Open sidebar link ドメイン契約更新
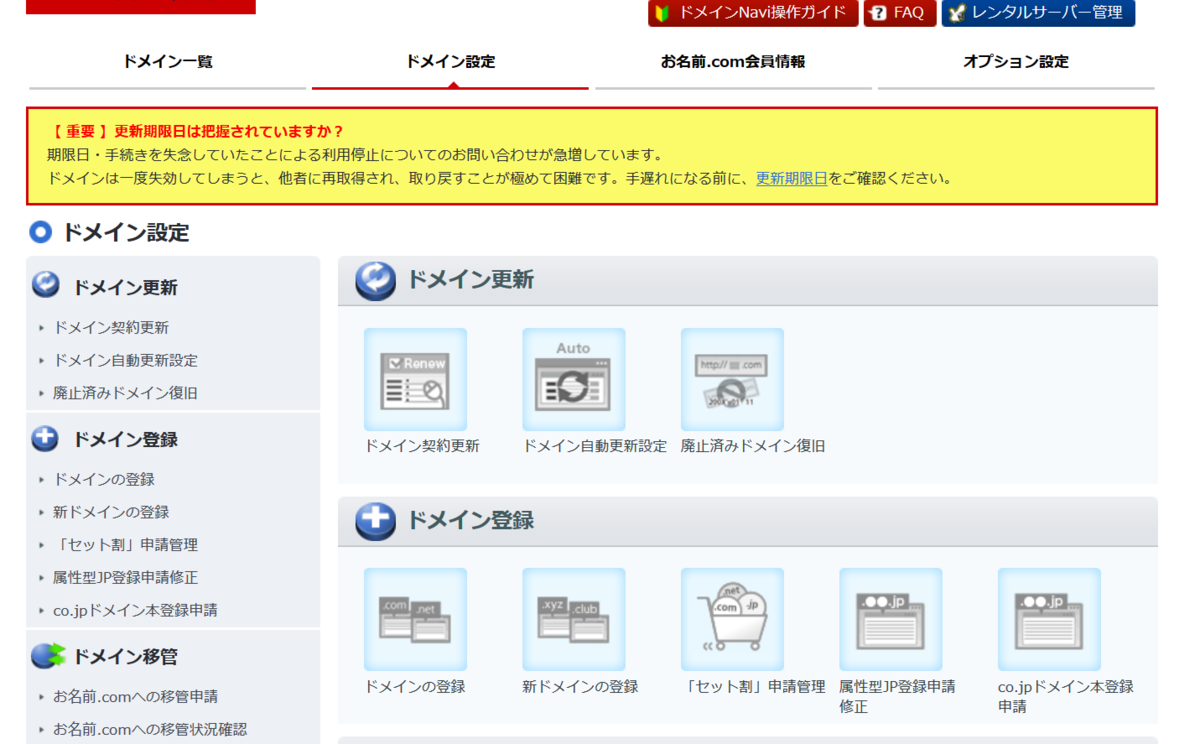 coord(111,328)
